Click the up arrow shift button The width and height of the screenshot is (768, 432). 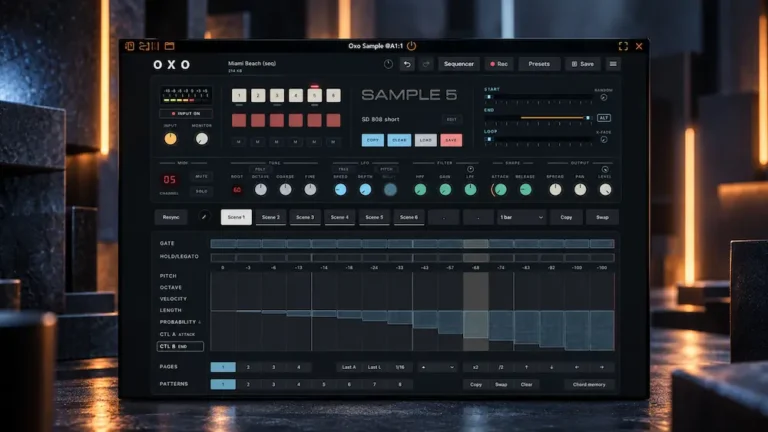pyautogui.click(x=526, y=367)
